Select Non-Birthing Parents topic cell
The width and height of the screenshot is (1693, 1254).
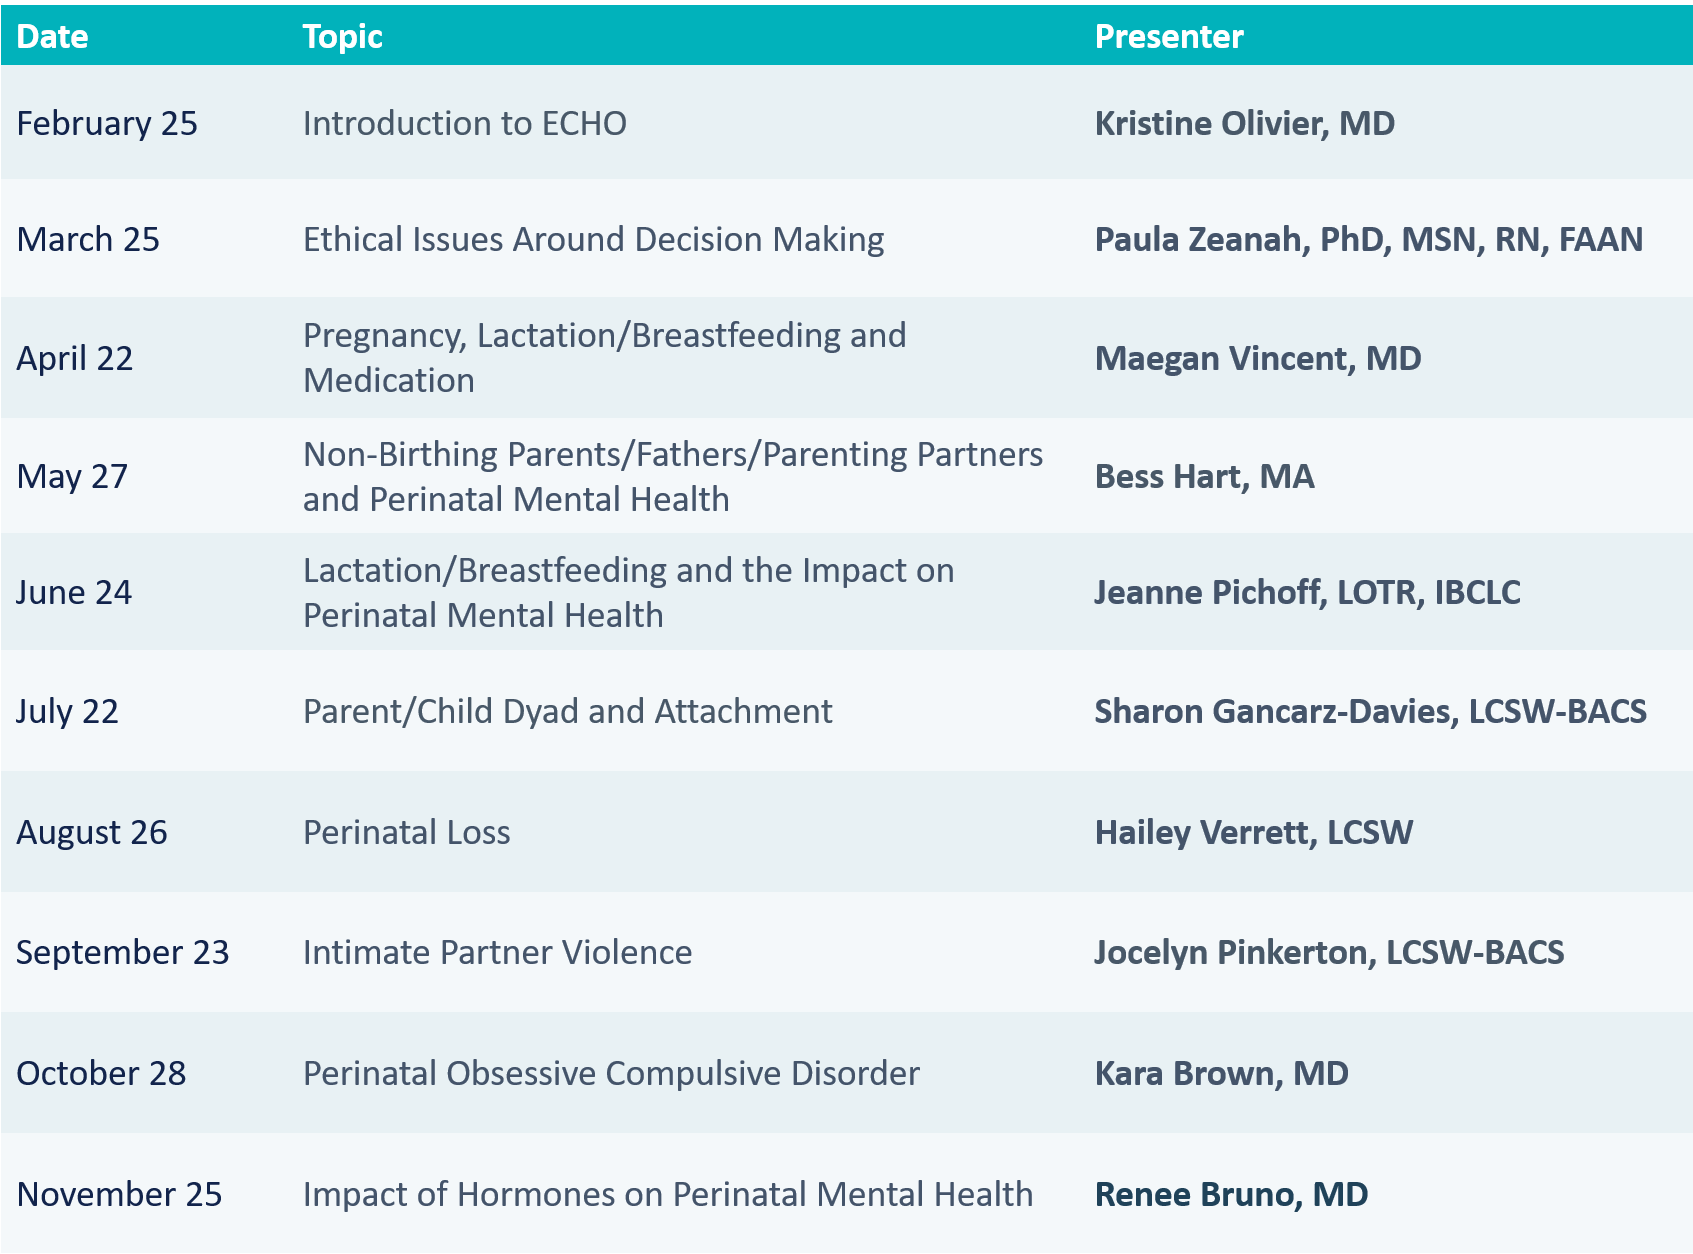pyautogui.click(x=673, y=476)
